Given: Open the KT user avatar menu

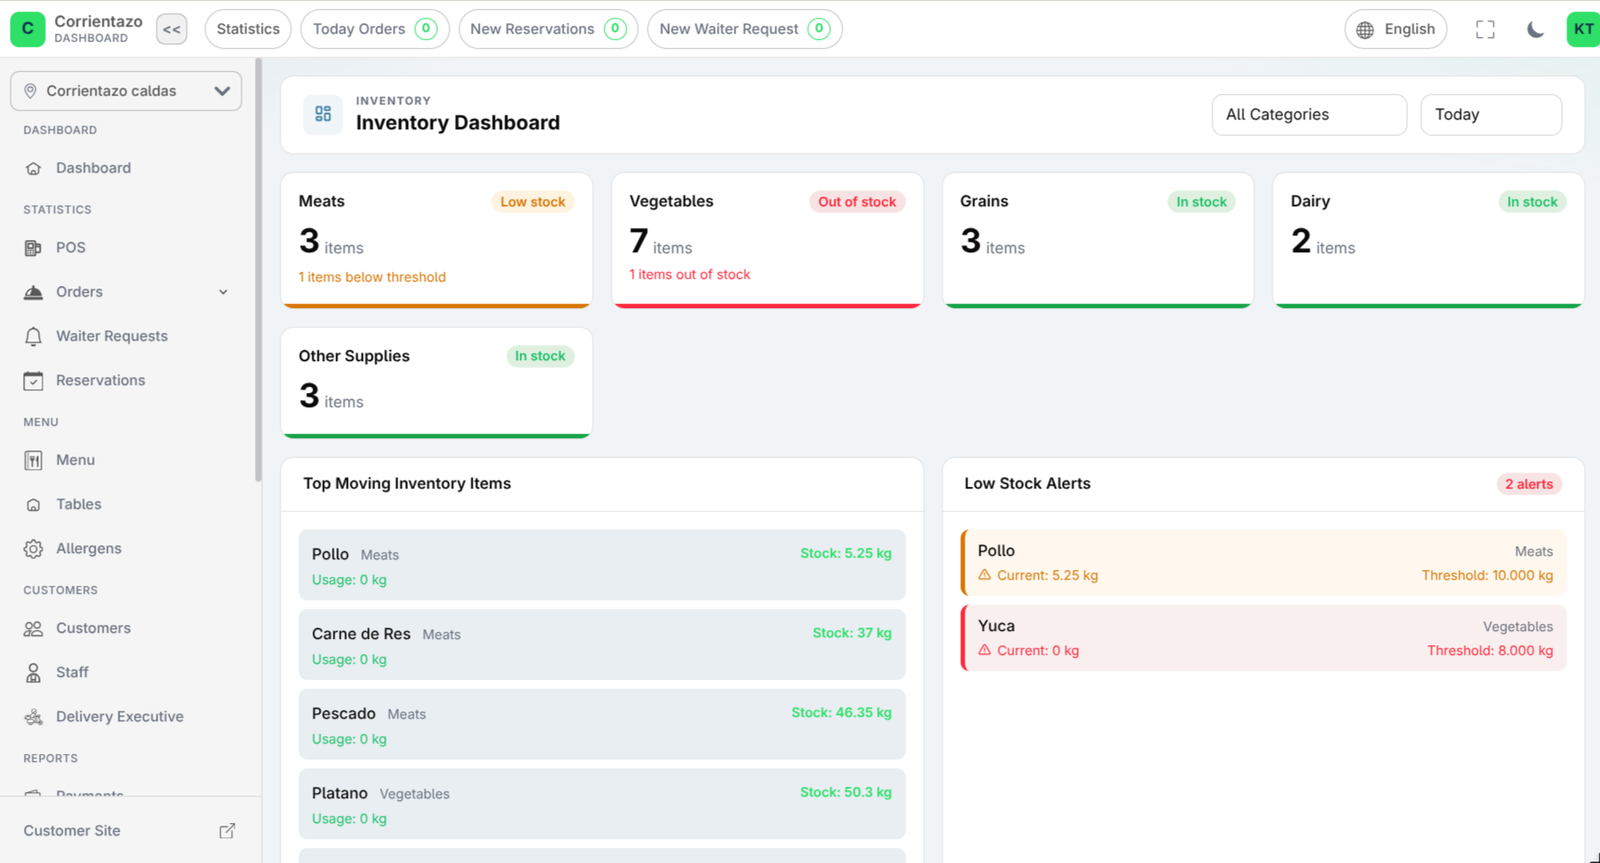Looking at the screenshot, I should (x=1583, y=29).
